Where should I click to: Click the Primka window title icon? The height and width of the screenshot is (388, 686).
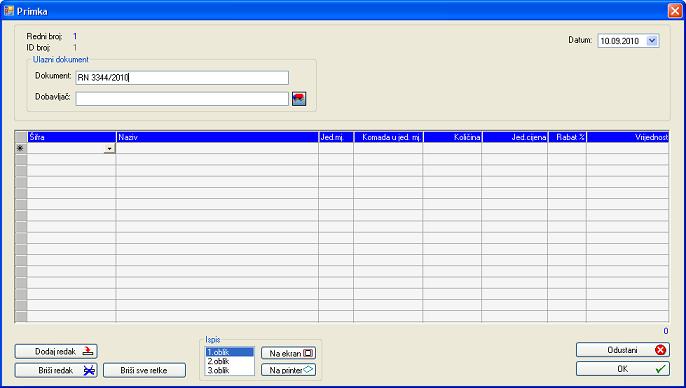click(8, 11)
